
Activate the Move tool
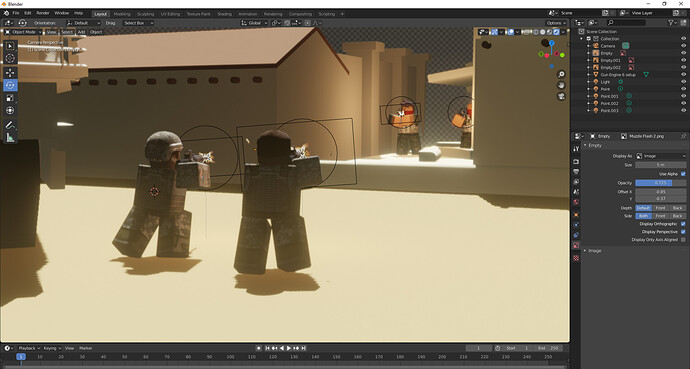tap(10, 73)
